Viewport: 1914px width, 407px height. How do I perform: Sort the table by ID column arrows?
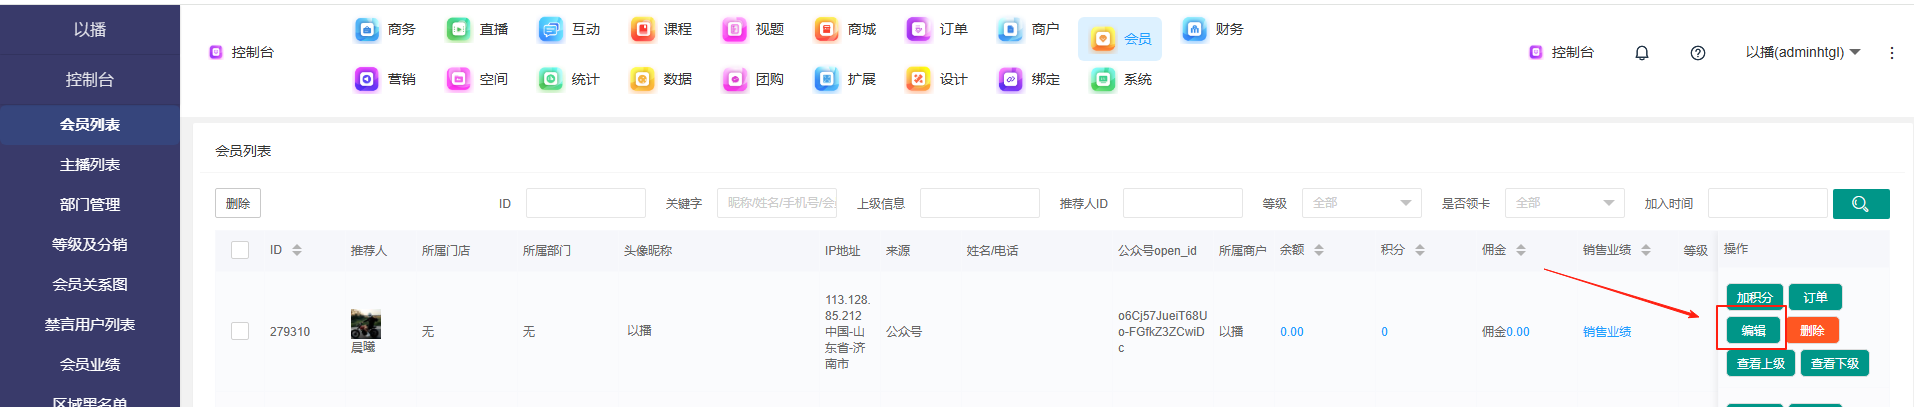point(297,250)
